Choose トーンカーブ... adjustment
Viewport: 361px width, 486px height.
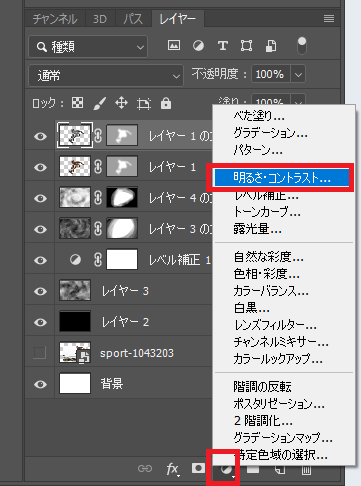click(267, 212)
